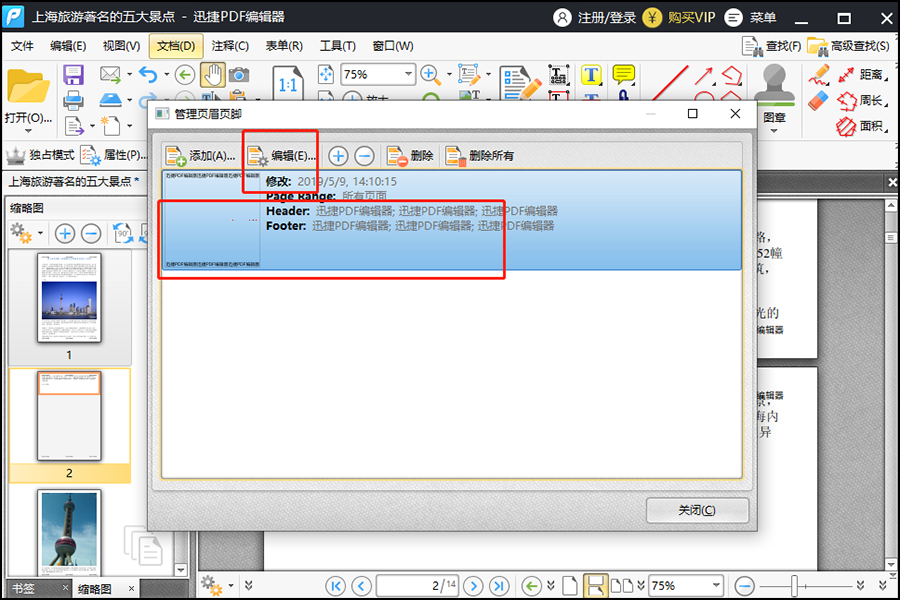Toggle the hand pan tool
This screenshot has width=900, height=600.
pos(212,75)
